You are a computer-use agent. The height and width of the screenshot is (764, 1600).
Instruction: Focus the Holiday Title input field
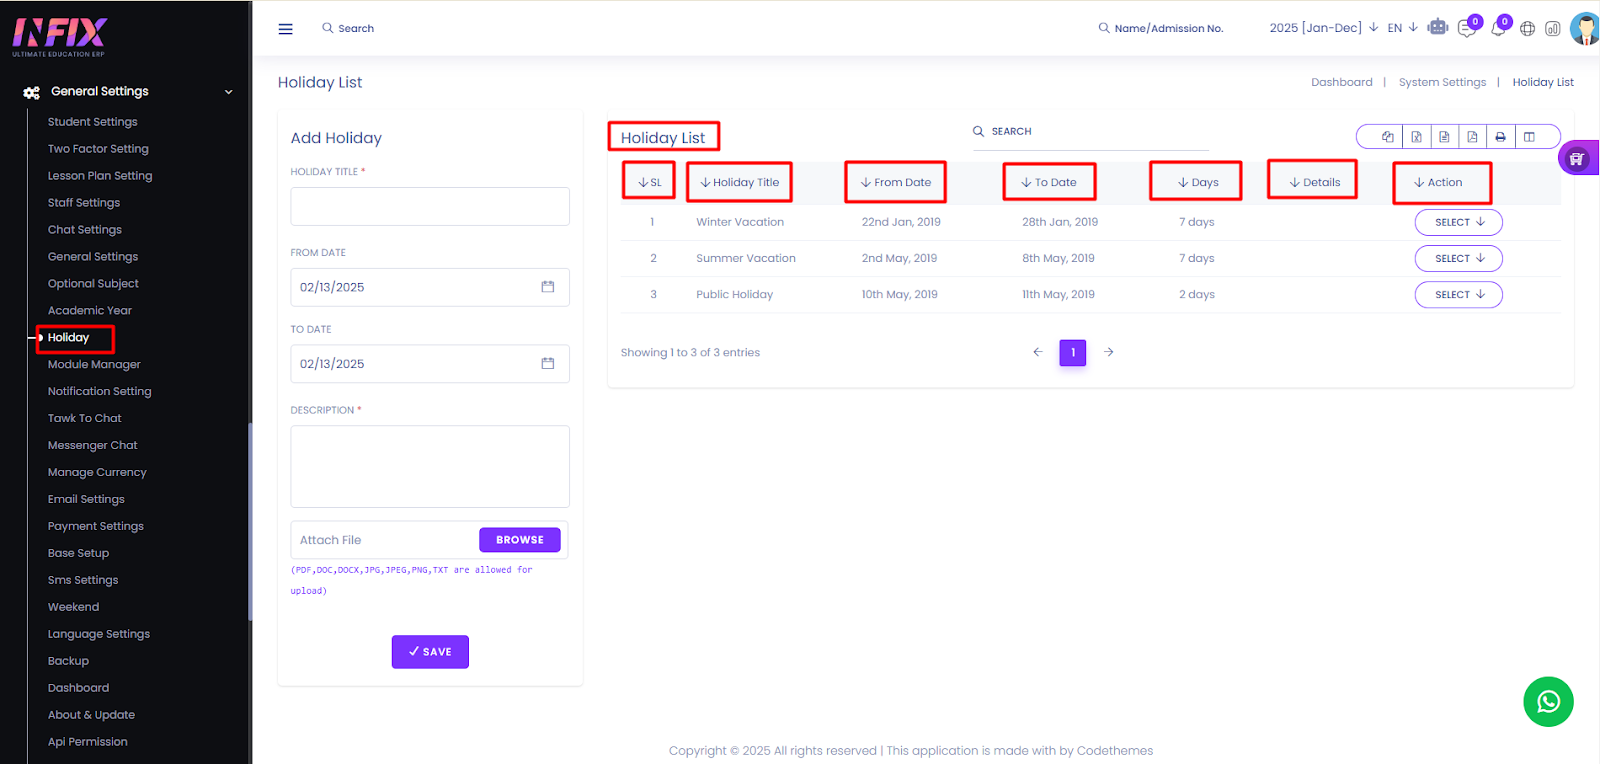[430, 206]
